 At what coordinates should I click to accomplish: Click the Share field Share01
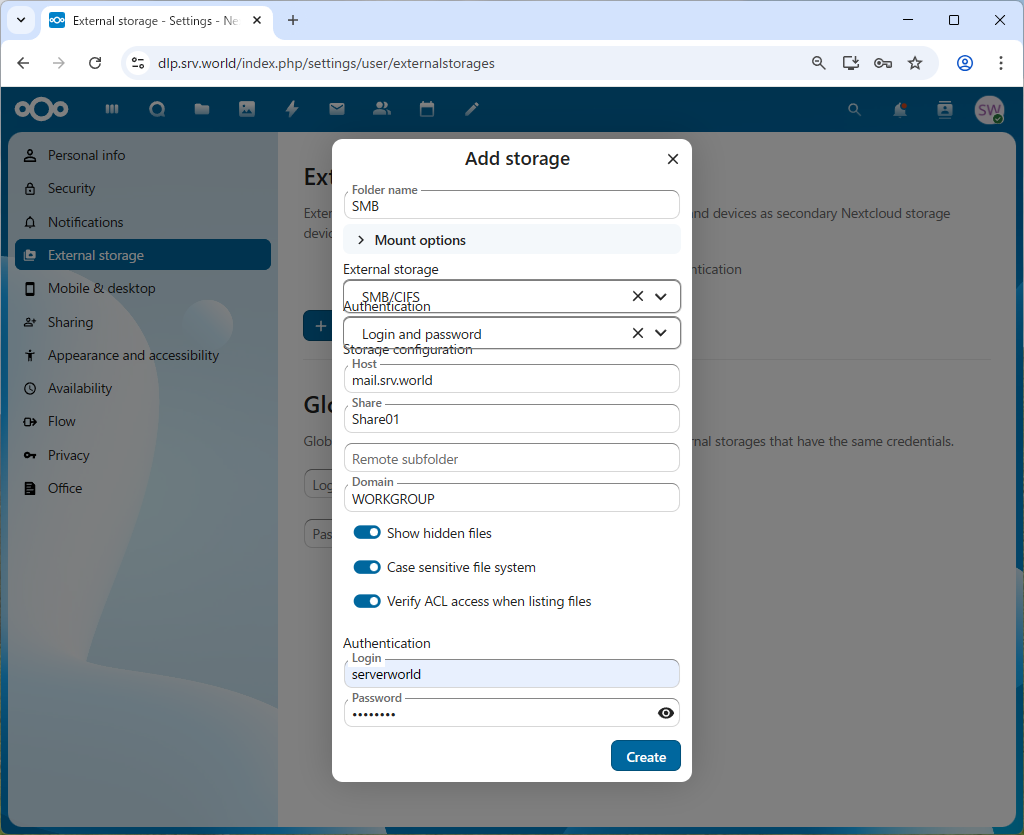tap(511, 418)
